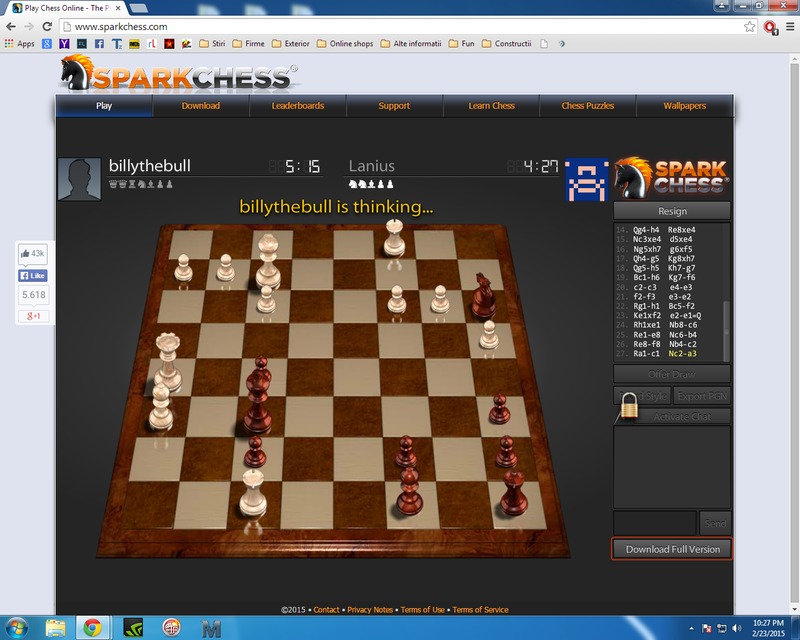Click the volume speaker tray icon
800x640 pixels.
tap(736, 628)
